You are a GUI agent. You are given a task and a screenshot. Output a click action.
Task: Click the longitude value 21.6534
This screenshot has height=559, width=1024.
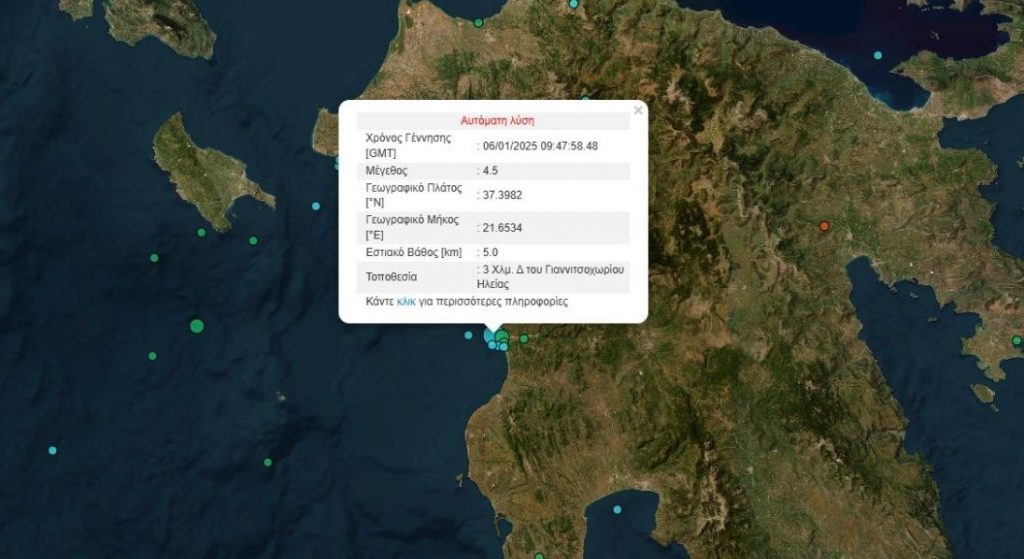pyautogui.click(x=502, y=228)
